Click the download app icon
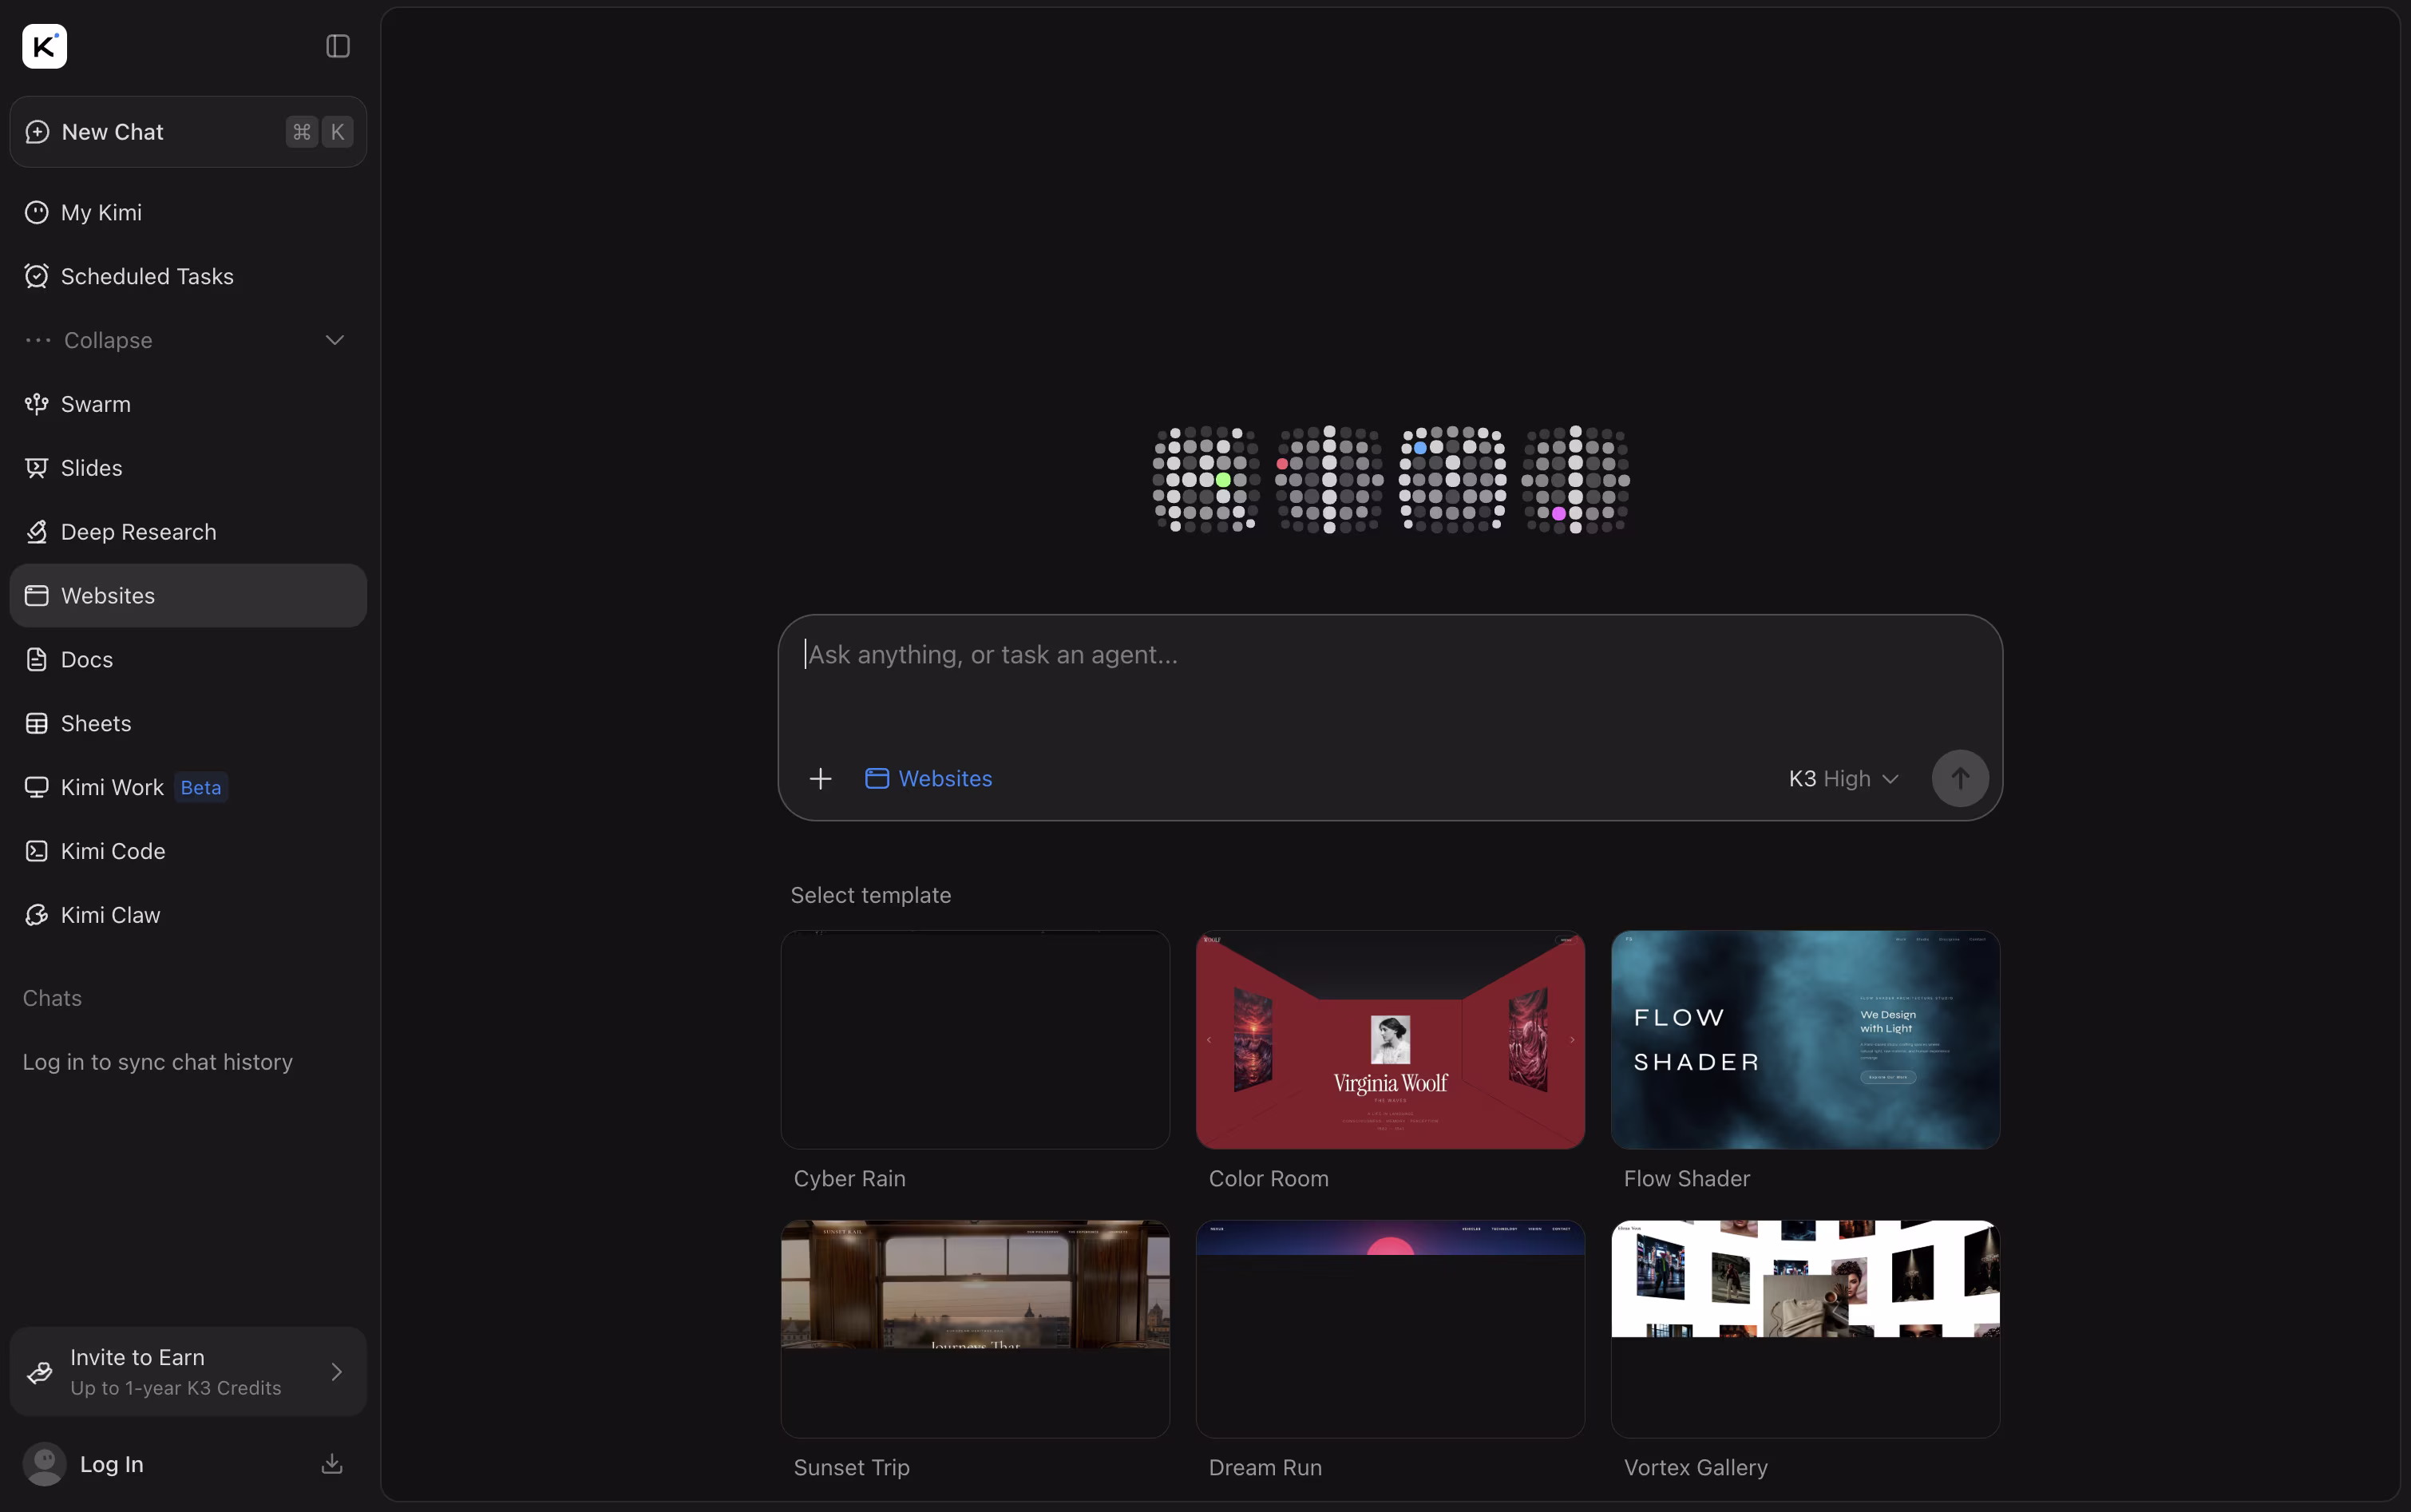2411x1512 pixels. click(x=332, y=1465)
